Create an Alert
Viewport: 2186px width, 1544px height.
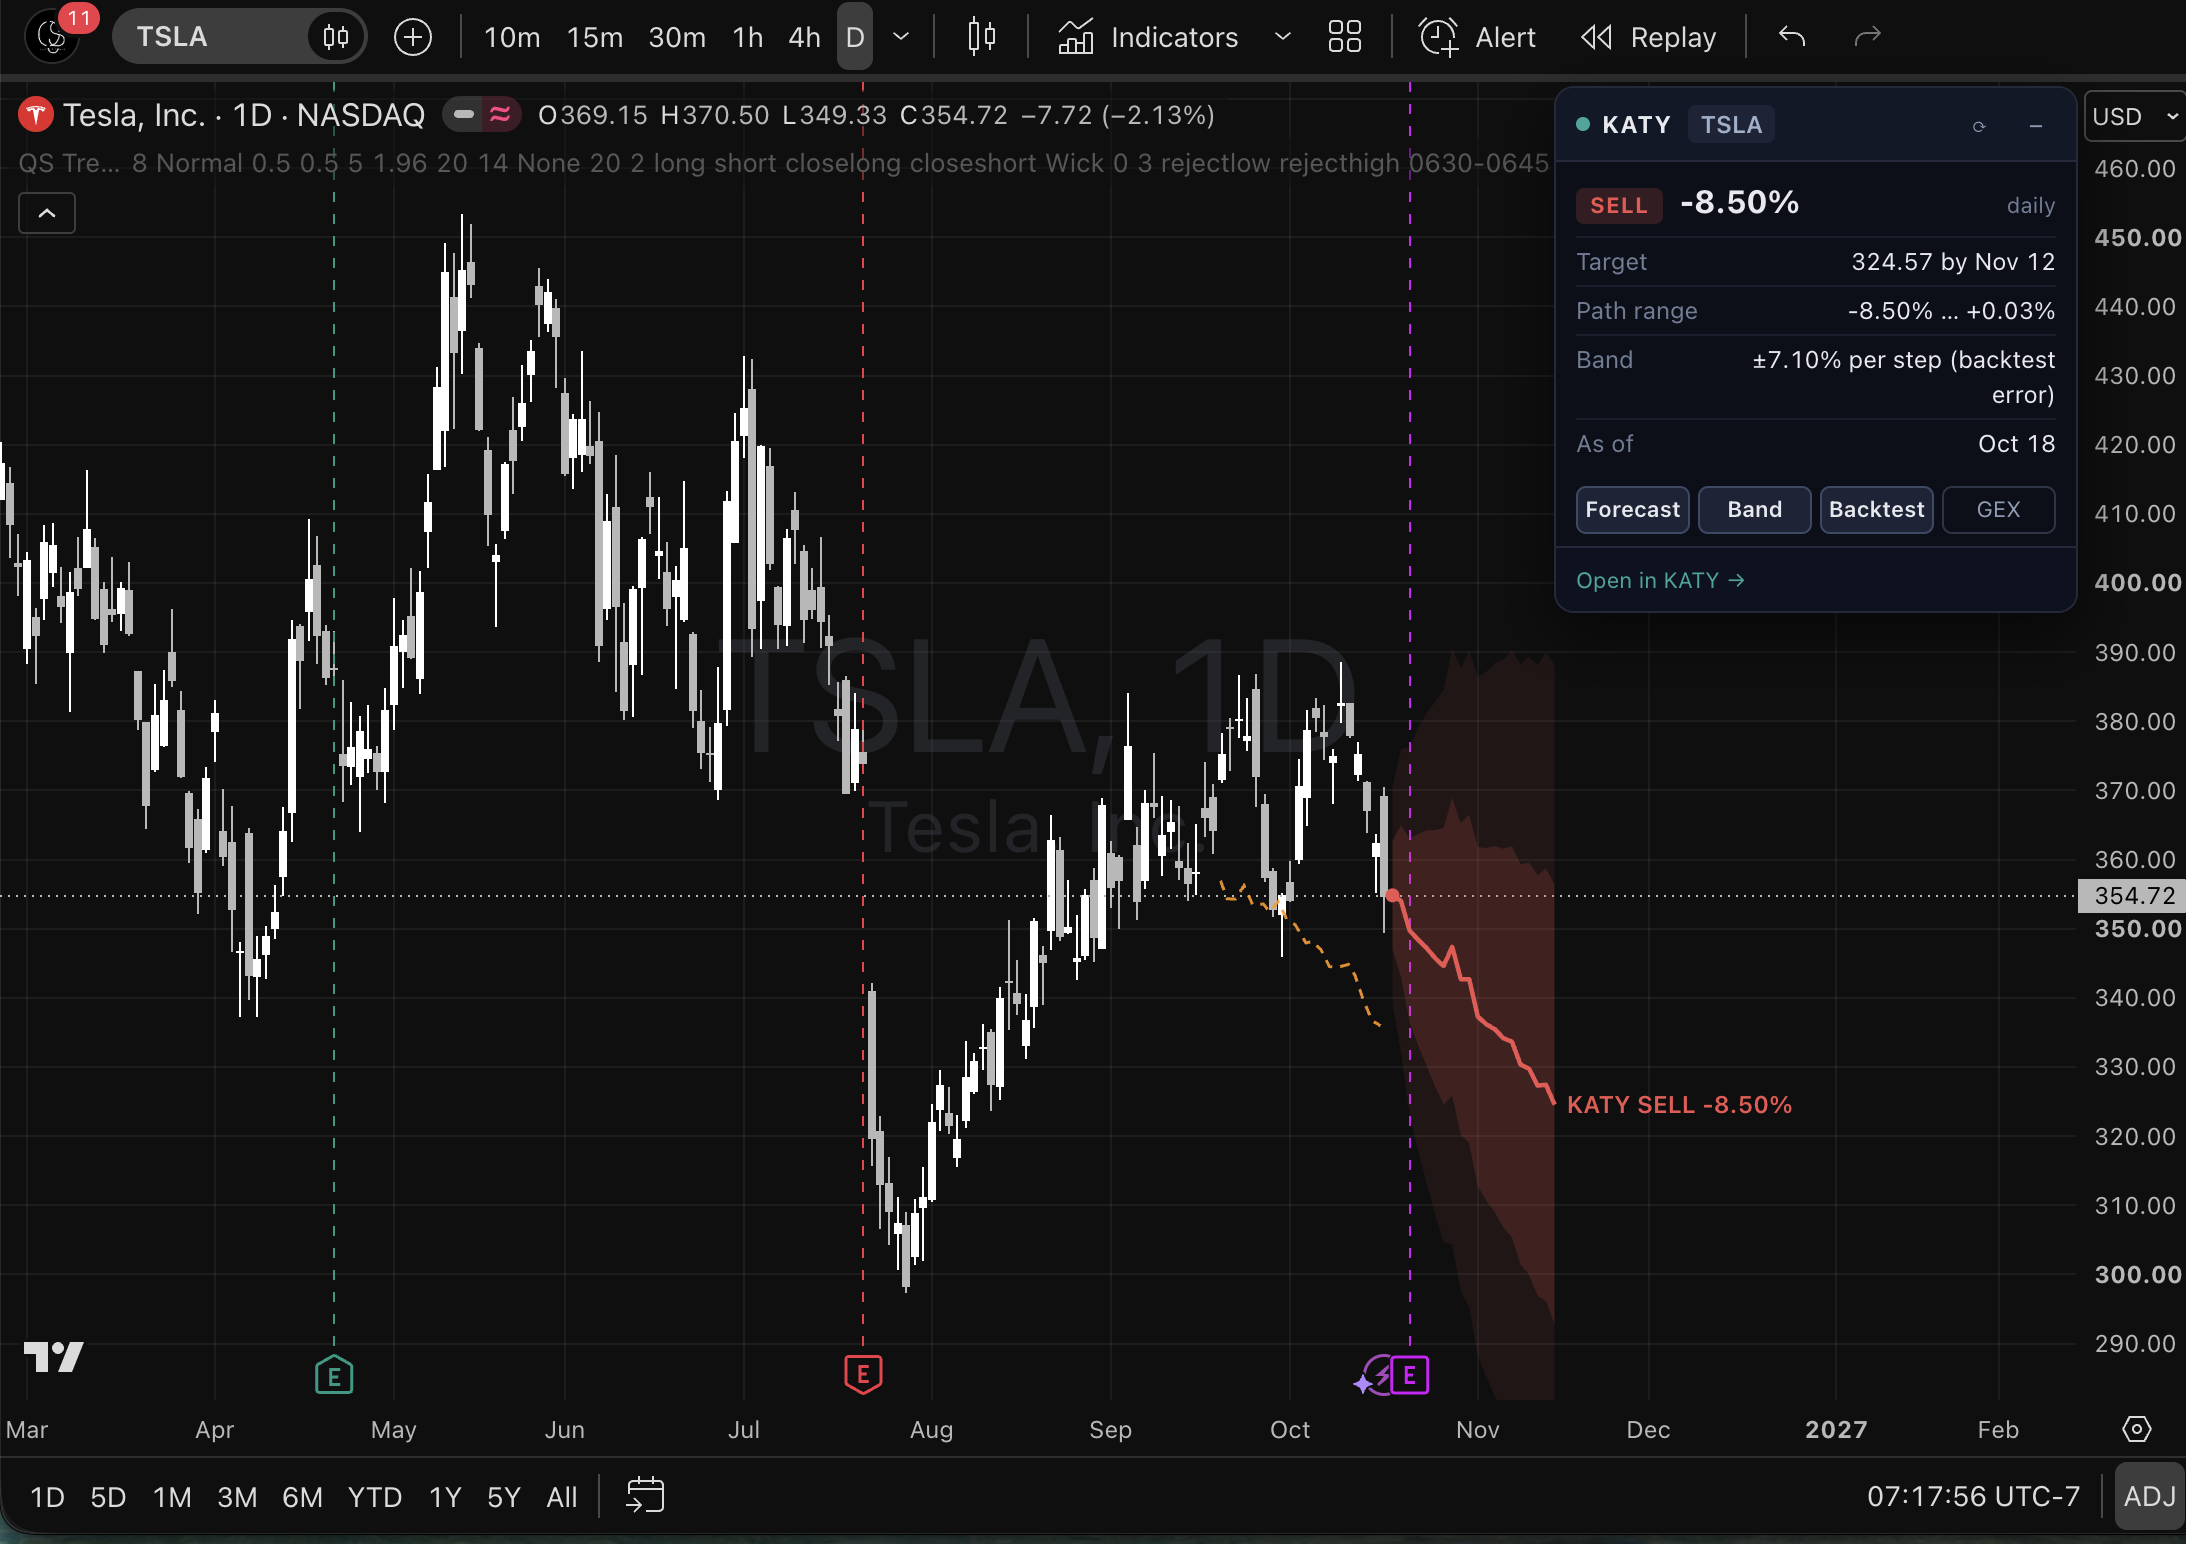[1477, 37]
